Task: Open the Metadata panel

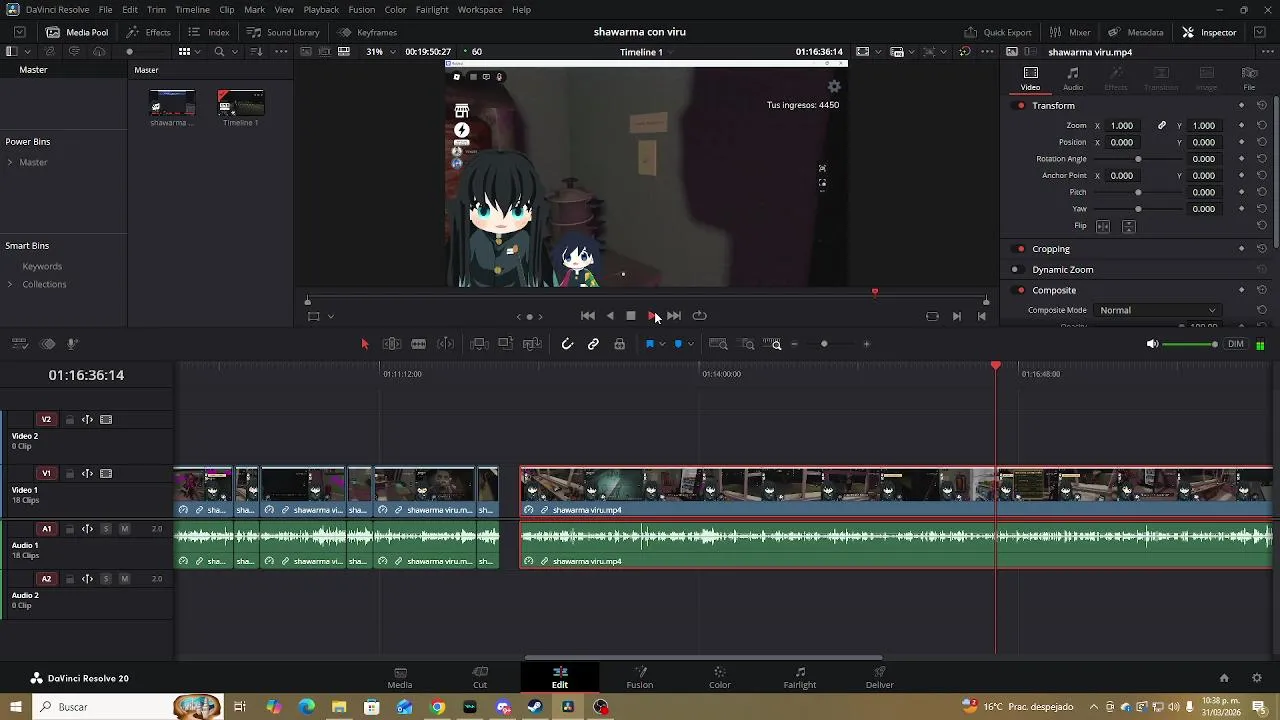Action: pos(1136,32)
